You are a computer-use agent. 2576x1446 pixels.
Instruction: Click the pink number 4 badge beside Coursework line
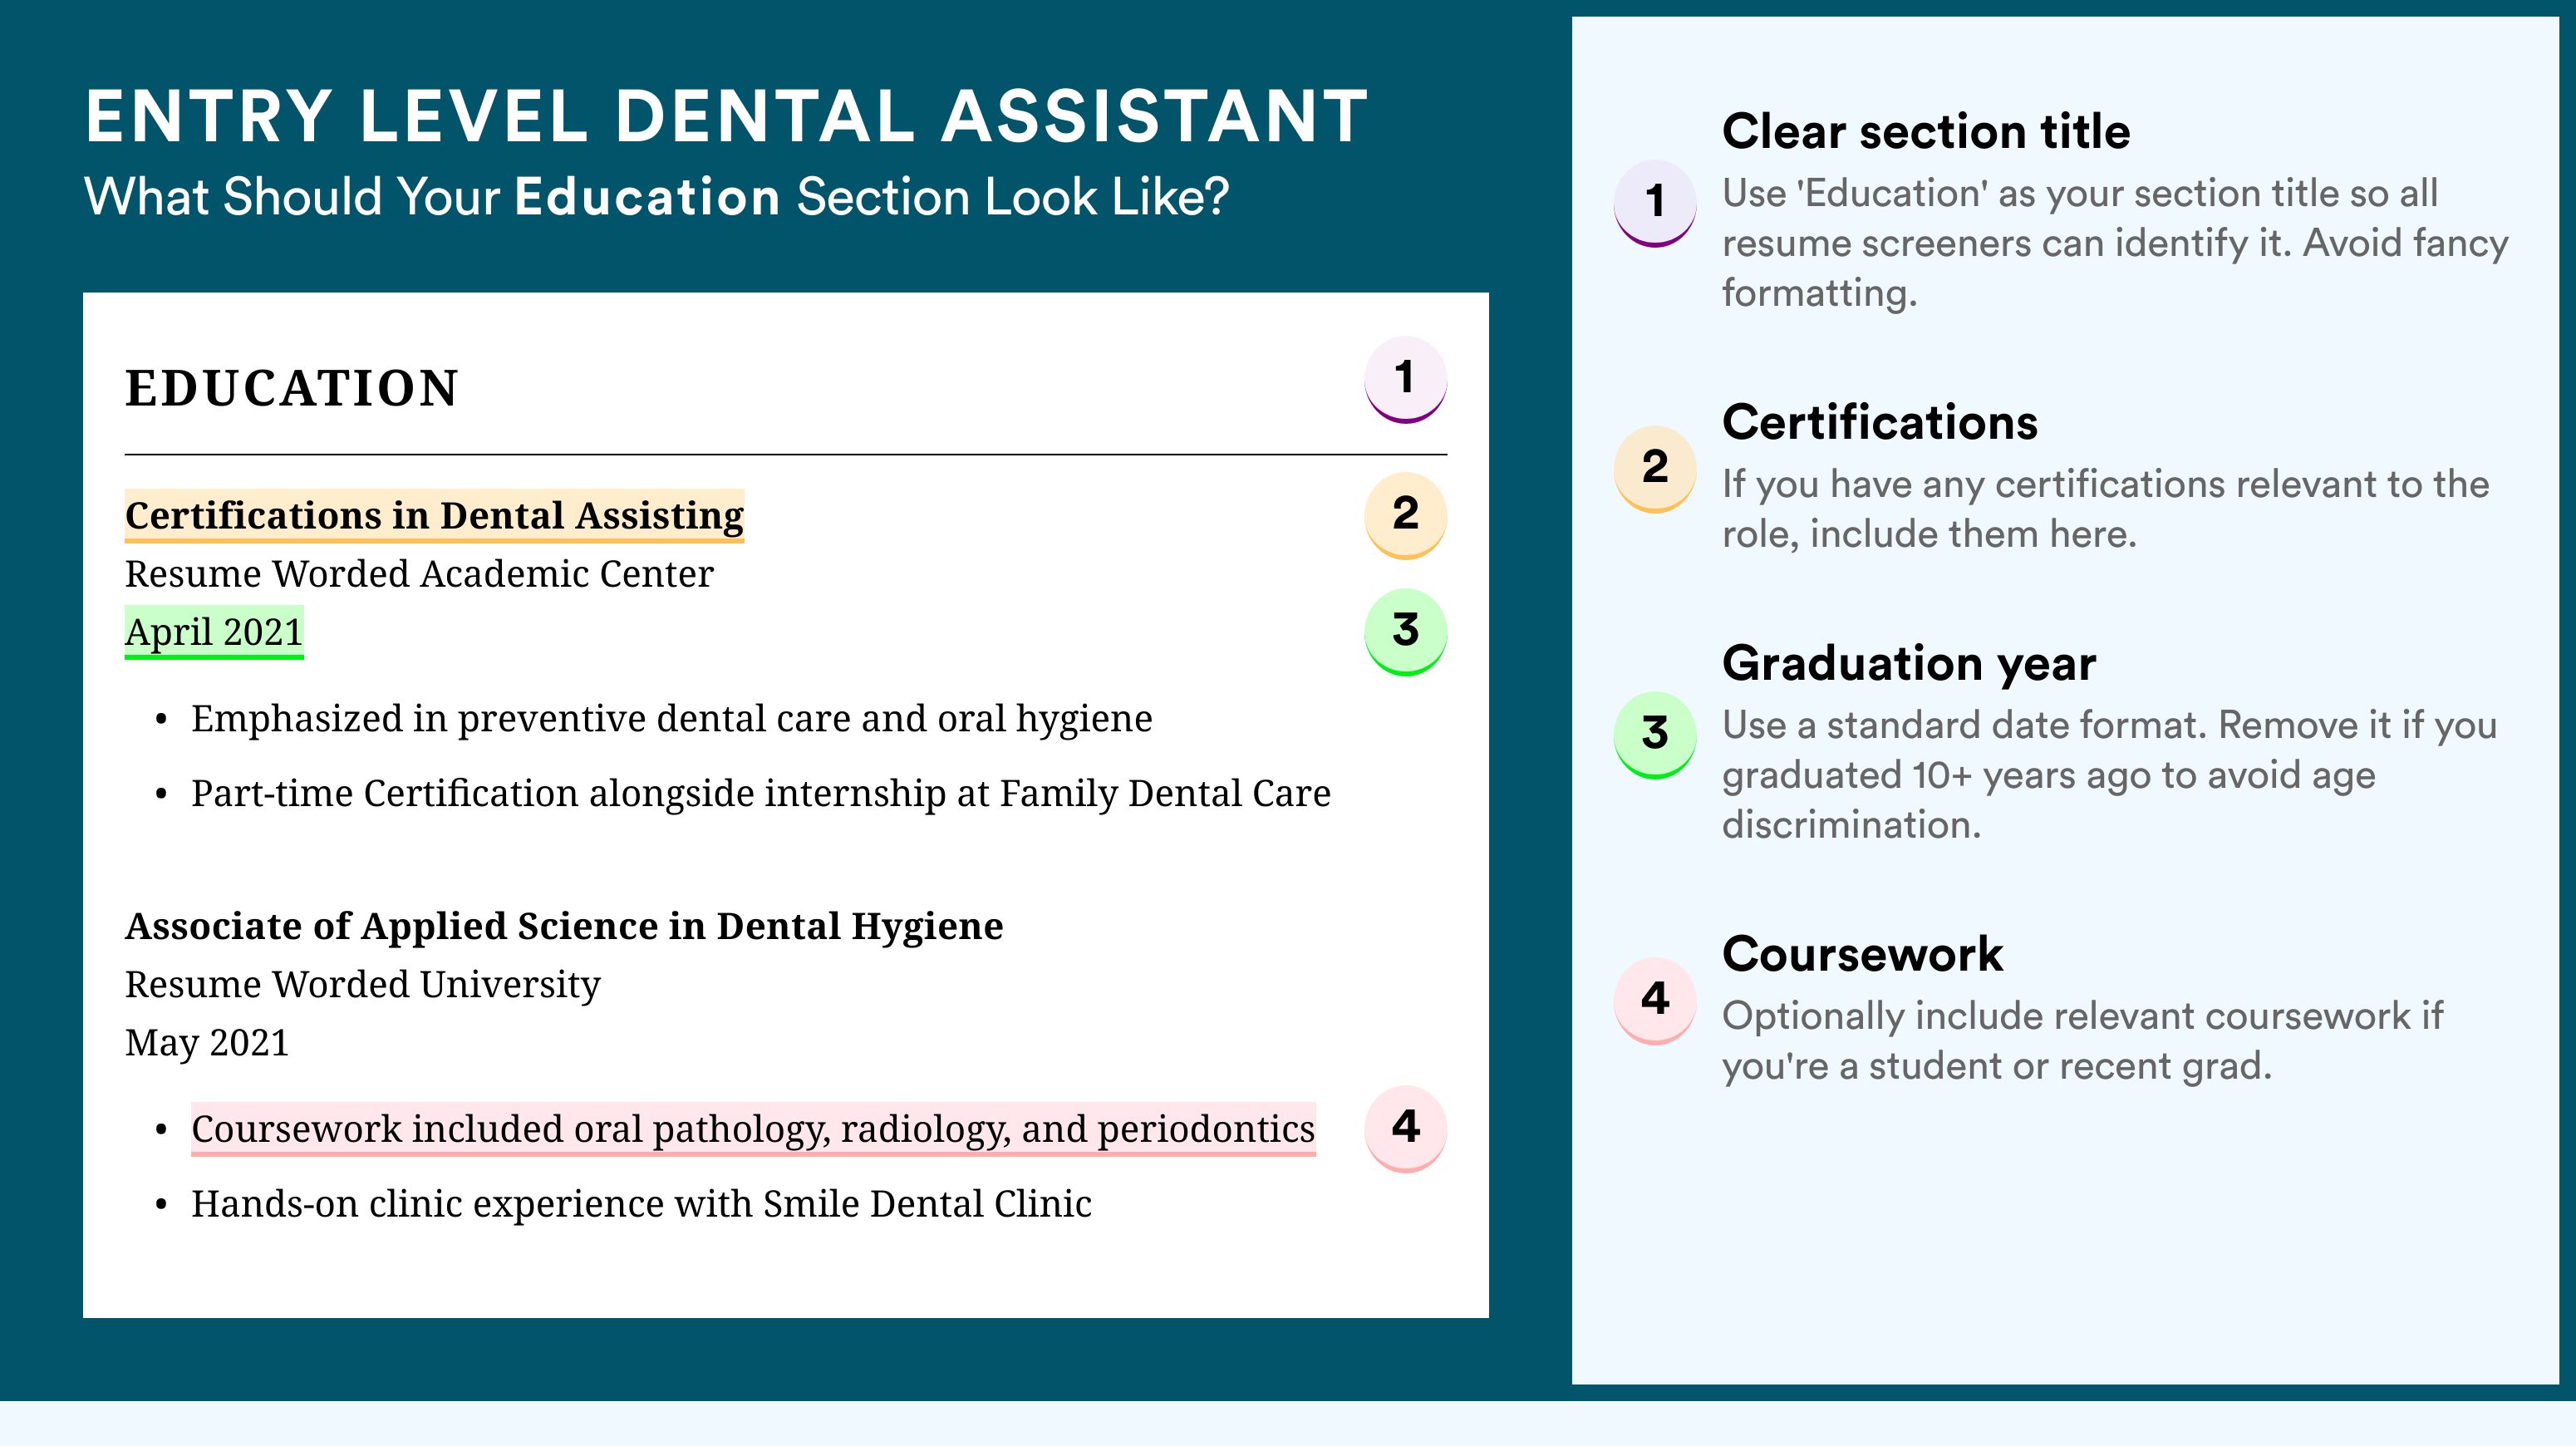pos(1405,1129)
